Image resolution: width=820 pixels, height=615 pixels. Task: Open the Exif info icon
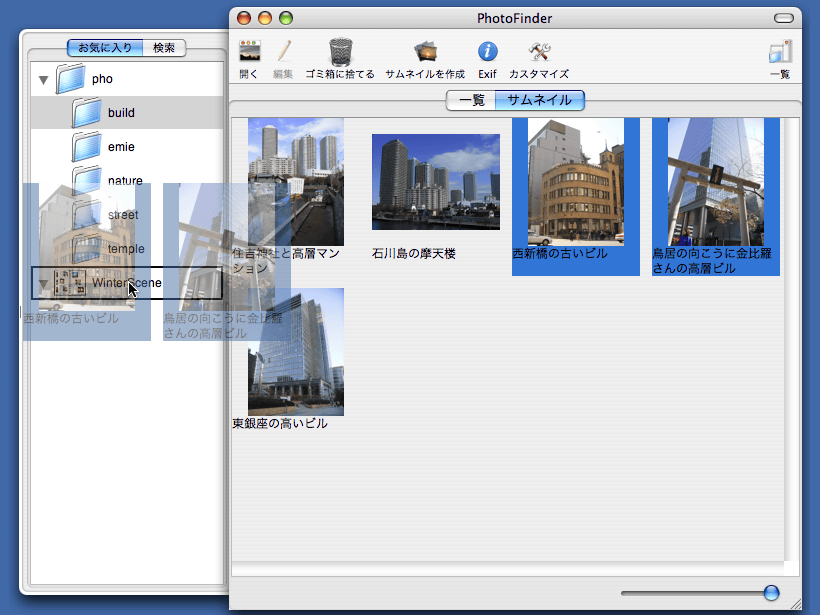click(487, 51)
